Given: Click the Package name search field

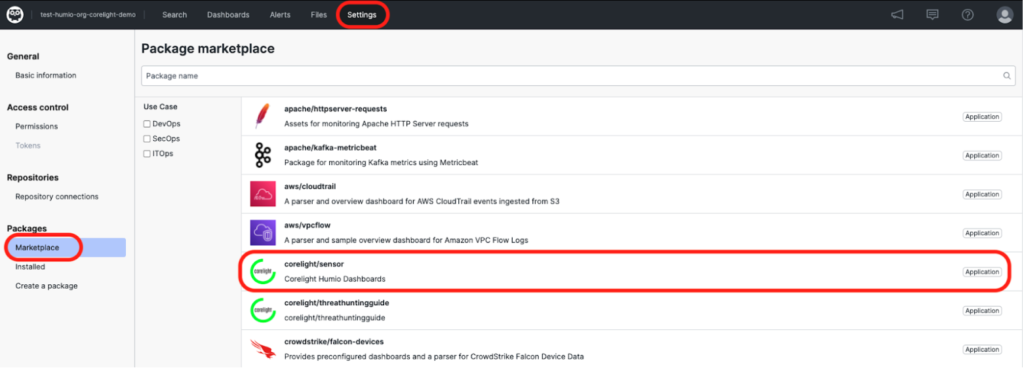Looking at the screenshot, I should tap(579, 76).
